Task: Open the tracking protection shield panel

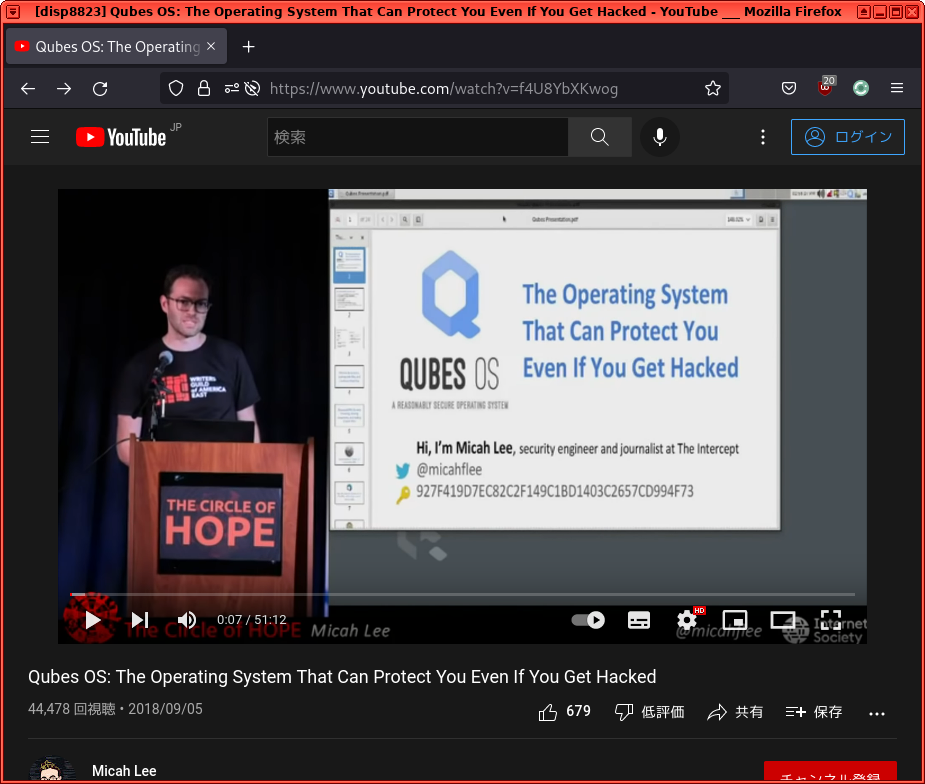Action: click(176, 88)
